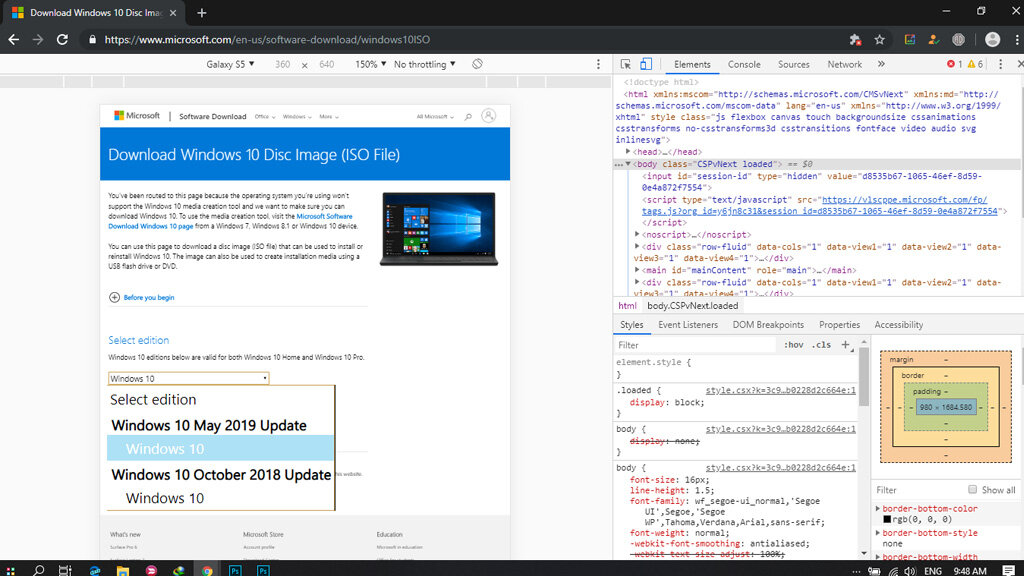Collapse the body element node

628,164
